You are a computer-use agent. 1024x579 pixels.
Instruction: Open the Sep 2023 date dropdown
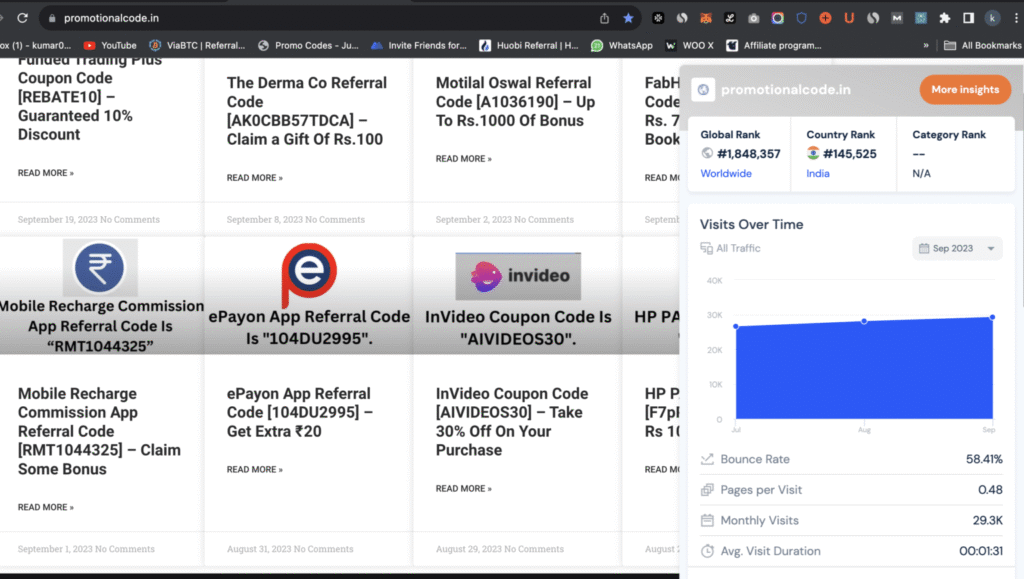[x=957, y=249]
